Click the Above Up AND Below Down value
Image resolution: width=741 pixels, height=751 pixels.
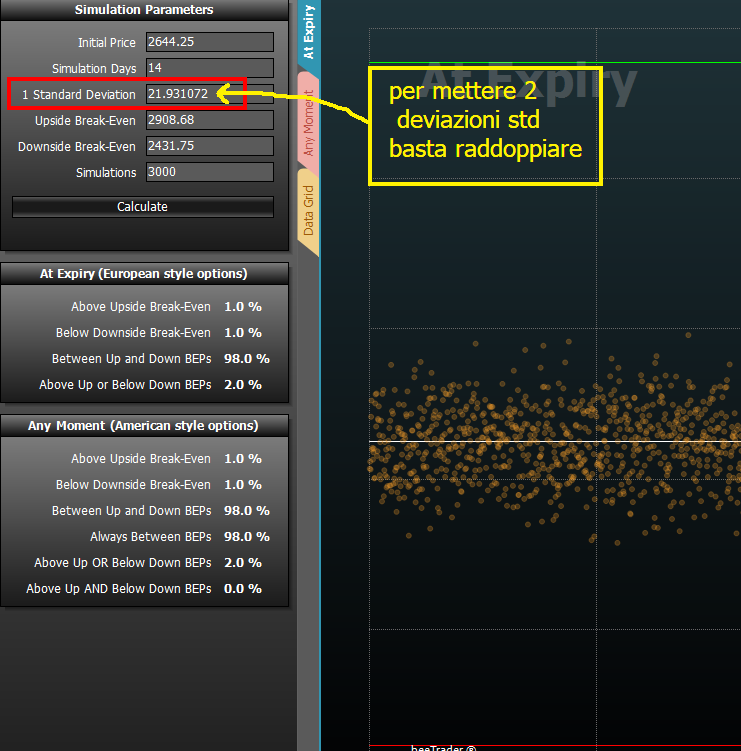pyautogui.click(x=243, y=589)
